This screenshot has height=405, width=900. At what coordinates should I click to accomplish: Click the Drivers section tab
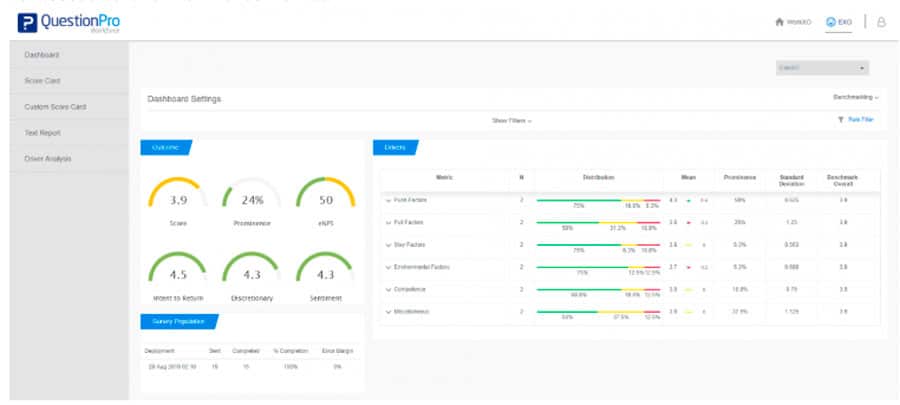pyautogui.click(x=395, y=147)
